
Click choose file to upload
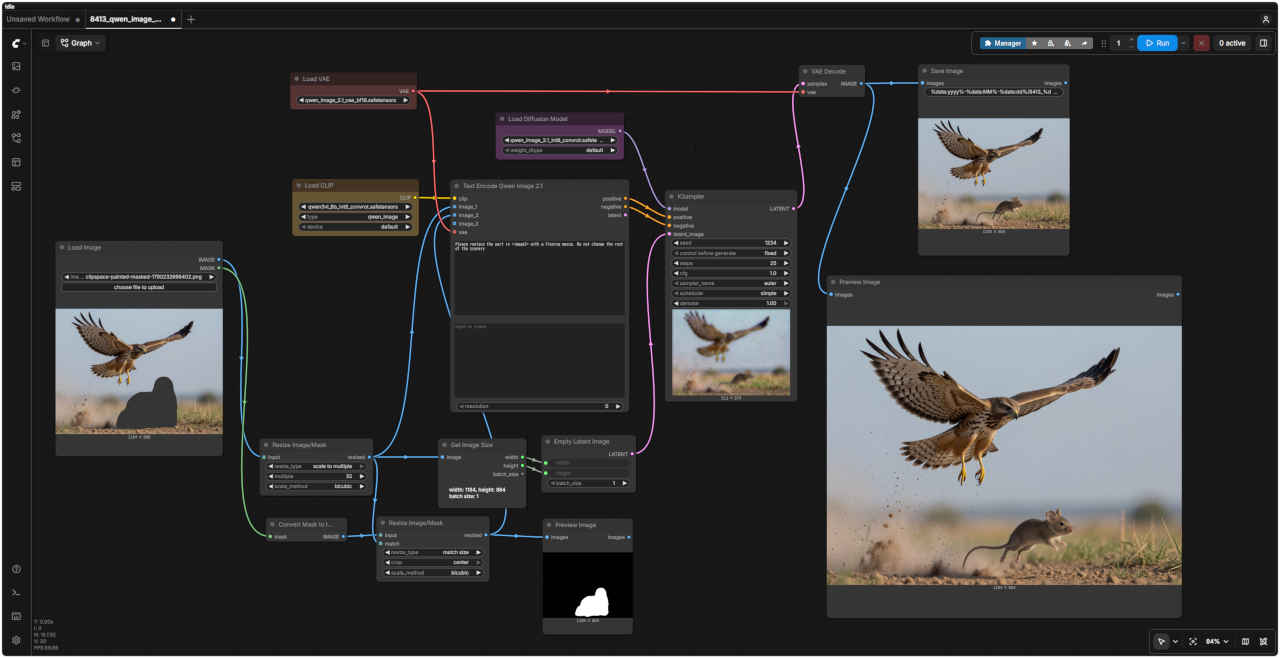(139, 288)
